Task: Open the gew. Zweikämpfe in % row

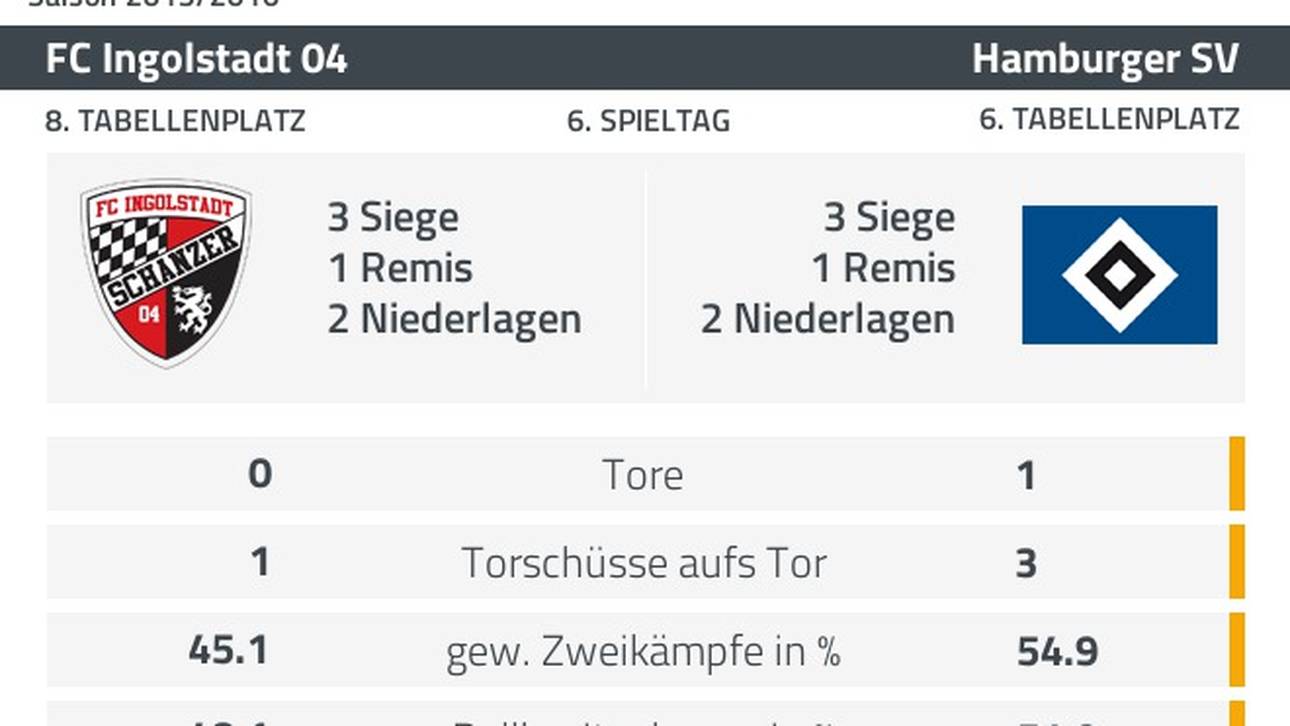Action: tap(636, 650)
